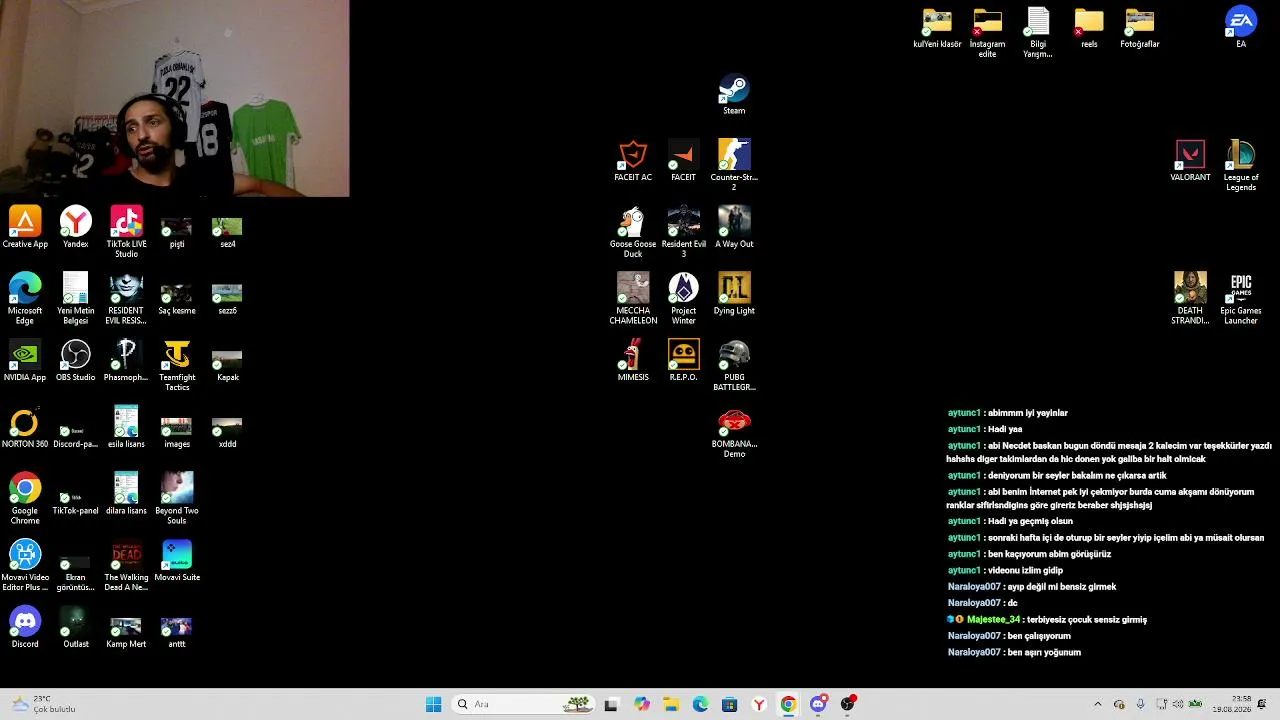
Task: Select the NORTON 360 shortcut
Action: pos(25,427)
